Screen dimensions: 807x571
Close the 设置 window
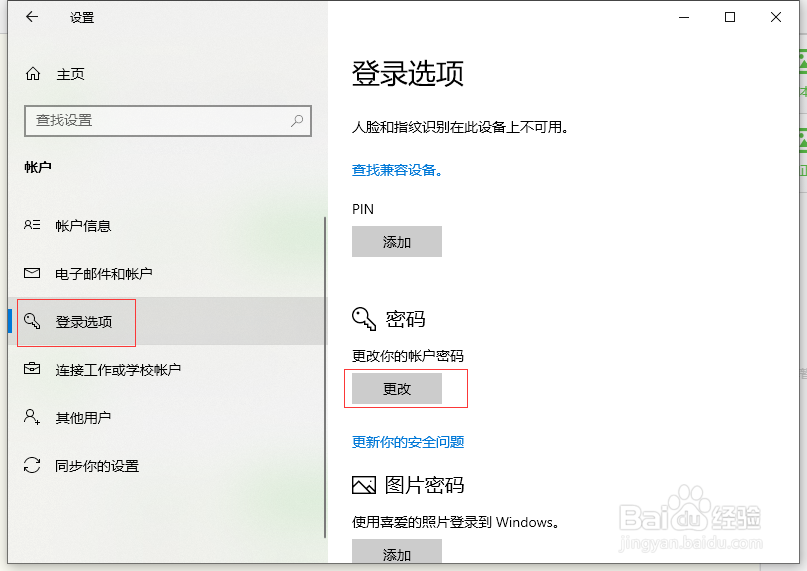click(x=776, y=17)
